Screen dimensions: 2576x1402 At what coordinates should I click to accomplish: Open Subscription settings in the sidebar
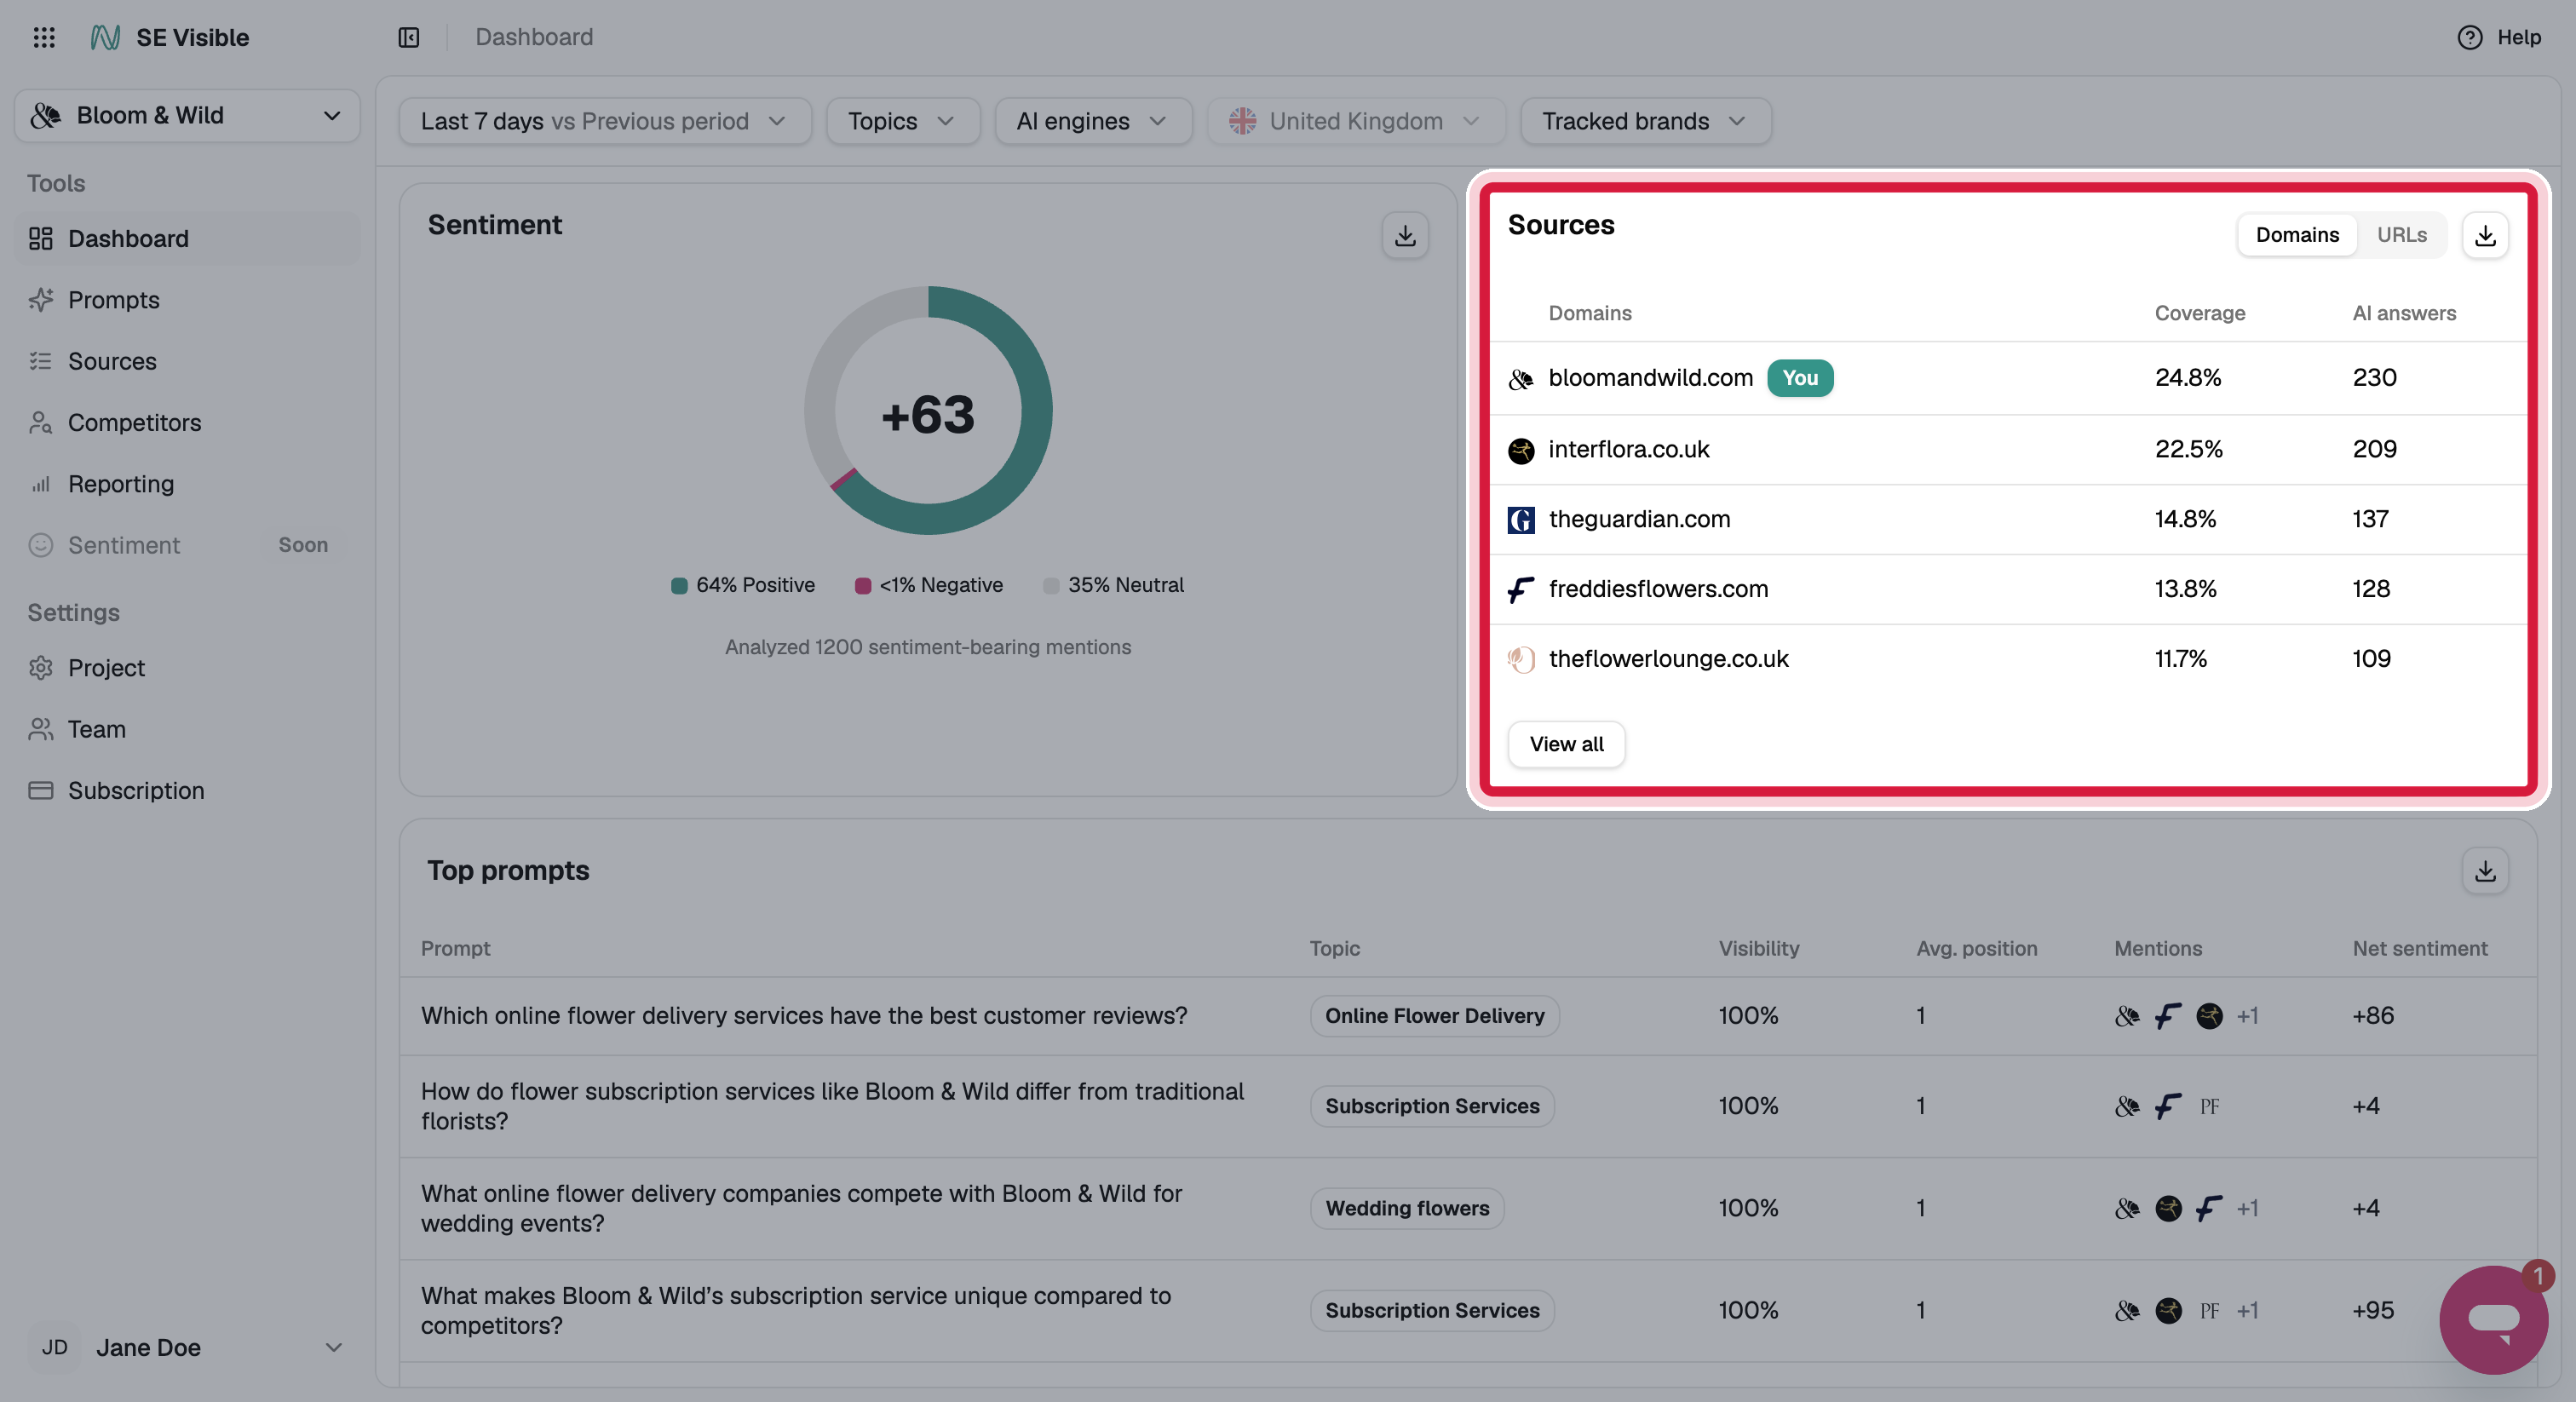coord(187,791)
